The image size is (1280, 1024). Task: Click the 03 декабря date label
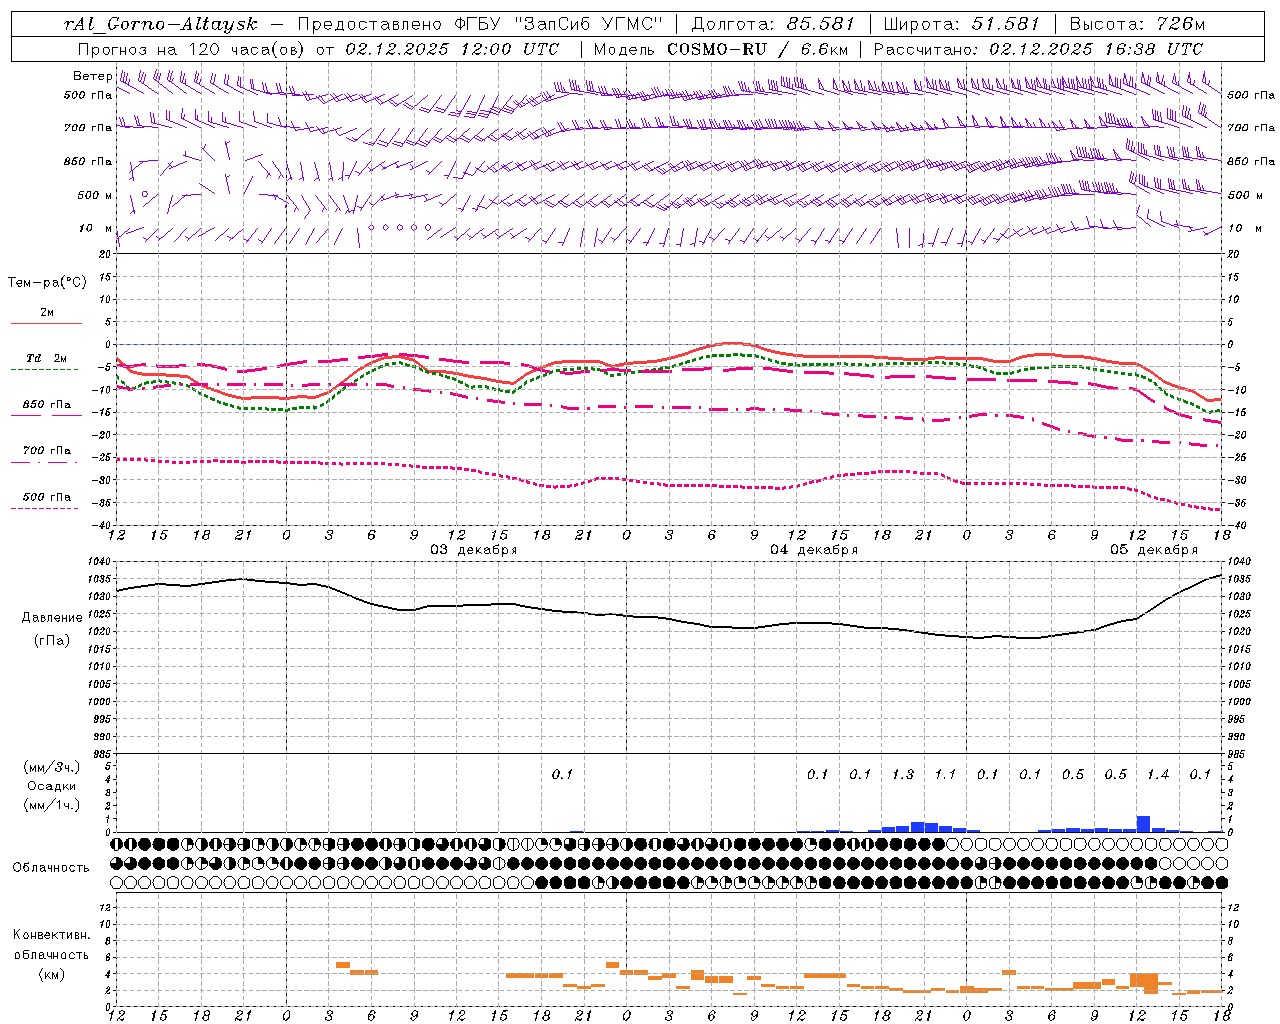tap(474, 550)
